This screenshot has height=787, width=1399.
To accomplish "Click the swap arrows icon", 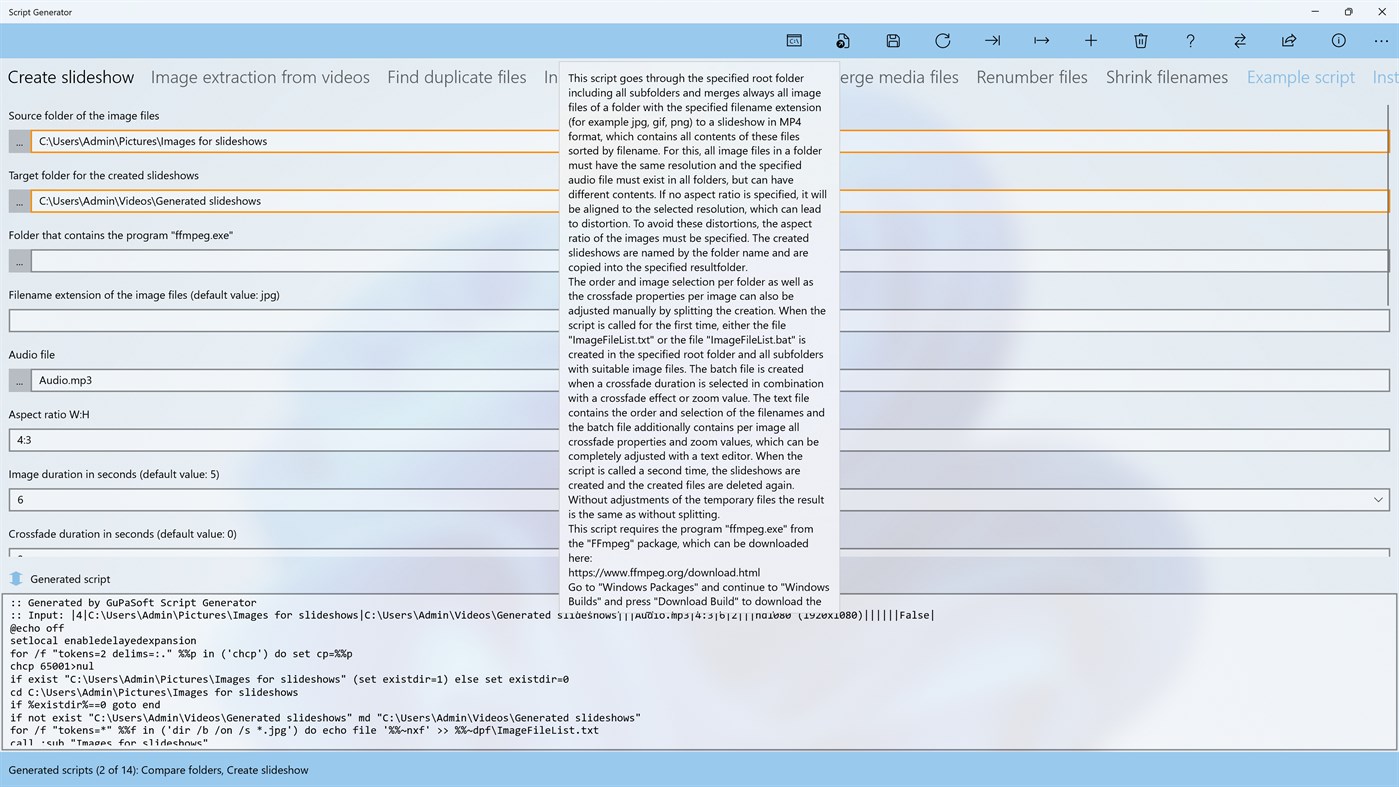I will point(1239,41).
